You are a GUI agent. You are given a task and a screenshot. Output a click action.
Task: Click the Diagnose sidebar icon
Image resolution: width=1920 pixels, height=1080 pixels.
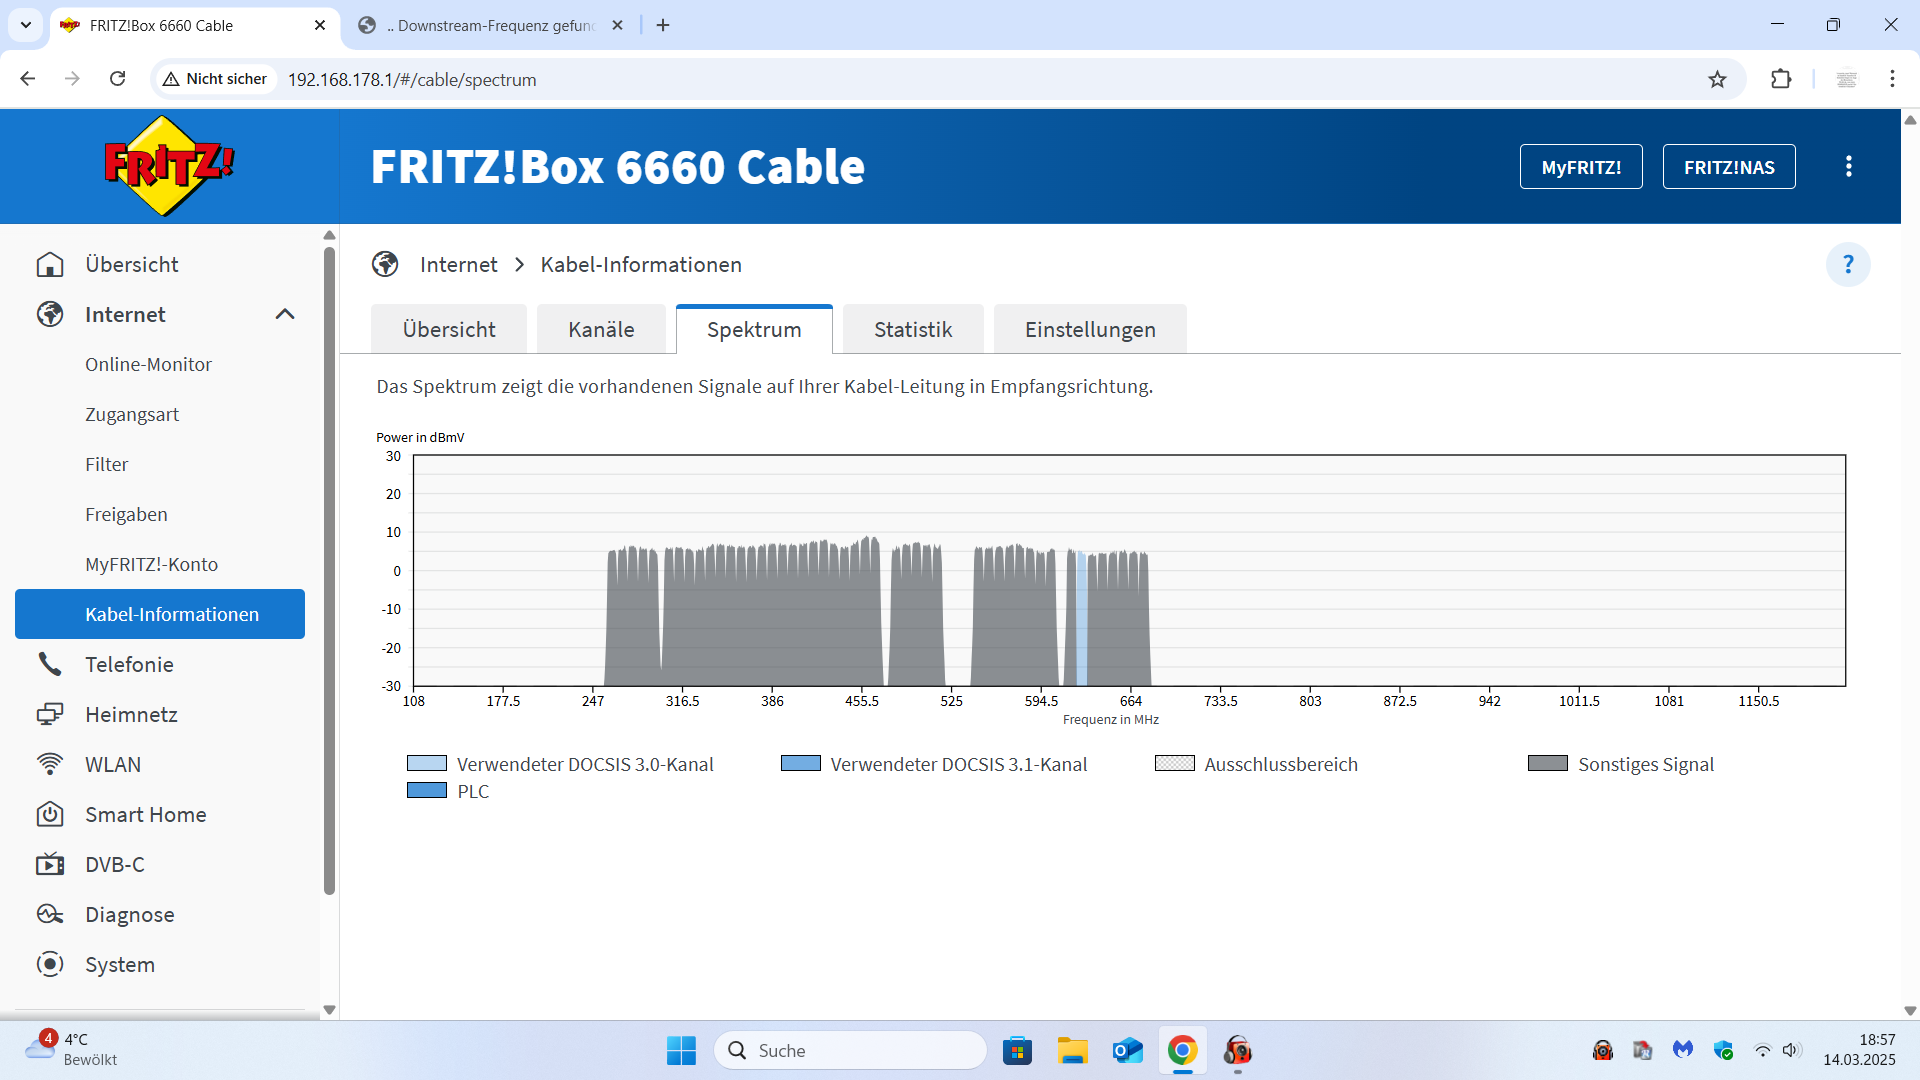(x=50, y=914)
